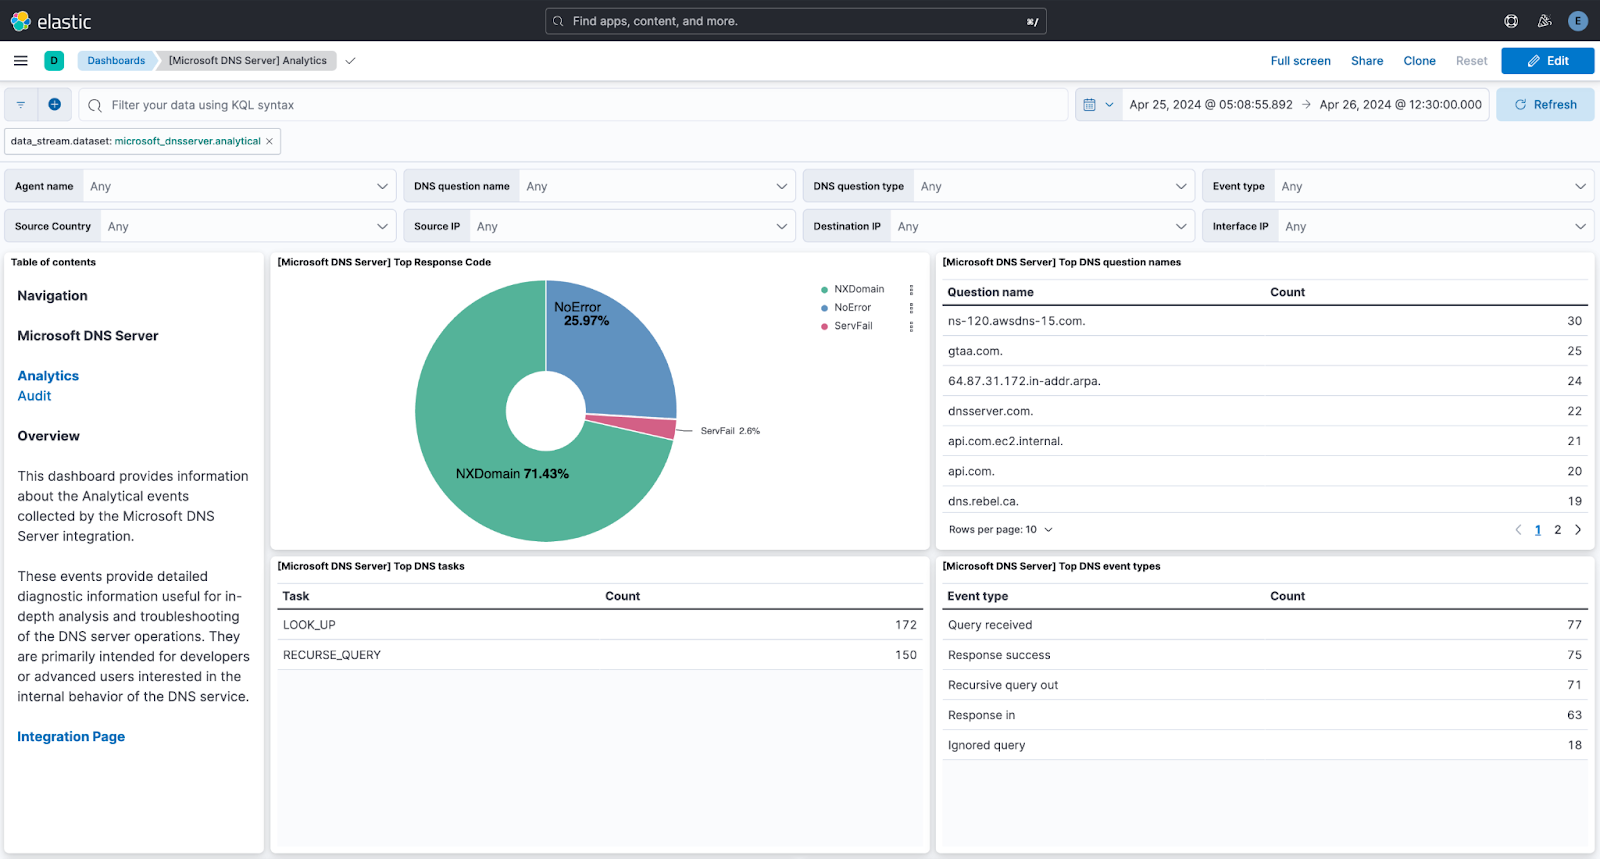1600x859 pixels.
Task: Focus the global search field
Action: pyautogui.click(x=796, y=21)
